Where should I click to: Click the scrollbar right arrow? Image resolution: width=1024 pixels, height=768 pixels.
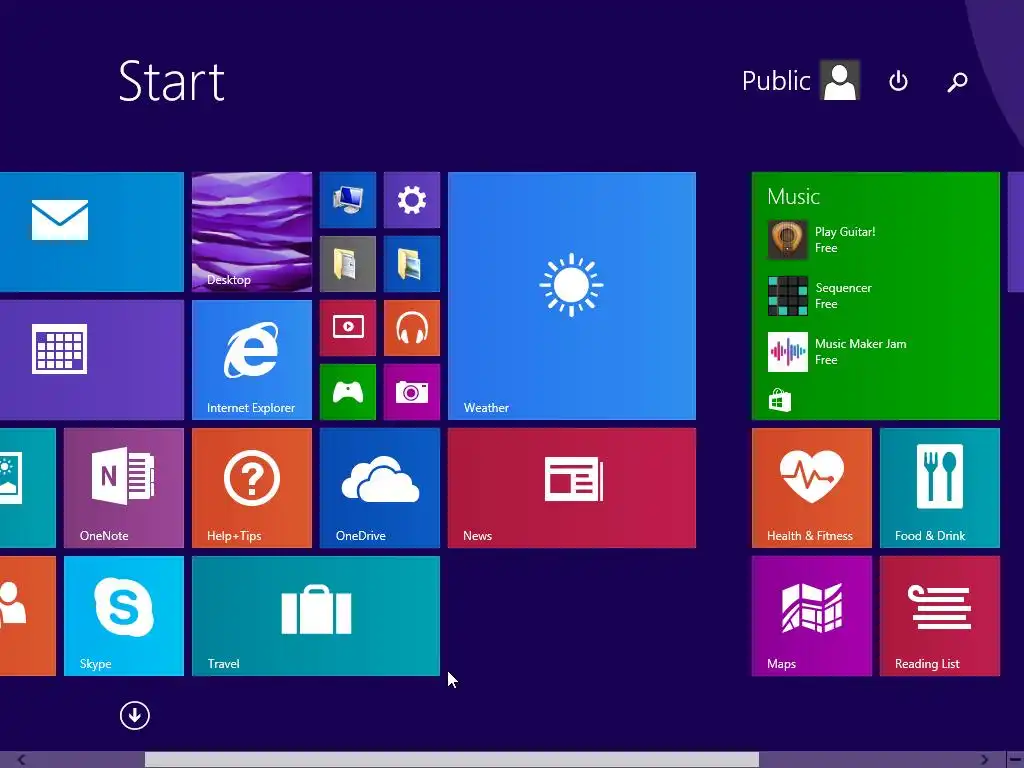[985, 760]
